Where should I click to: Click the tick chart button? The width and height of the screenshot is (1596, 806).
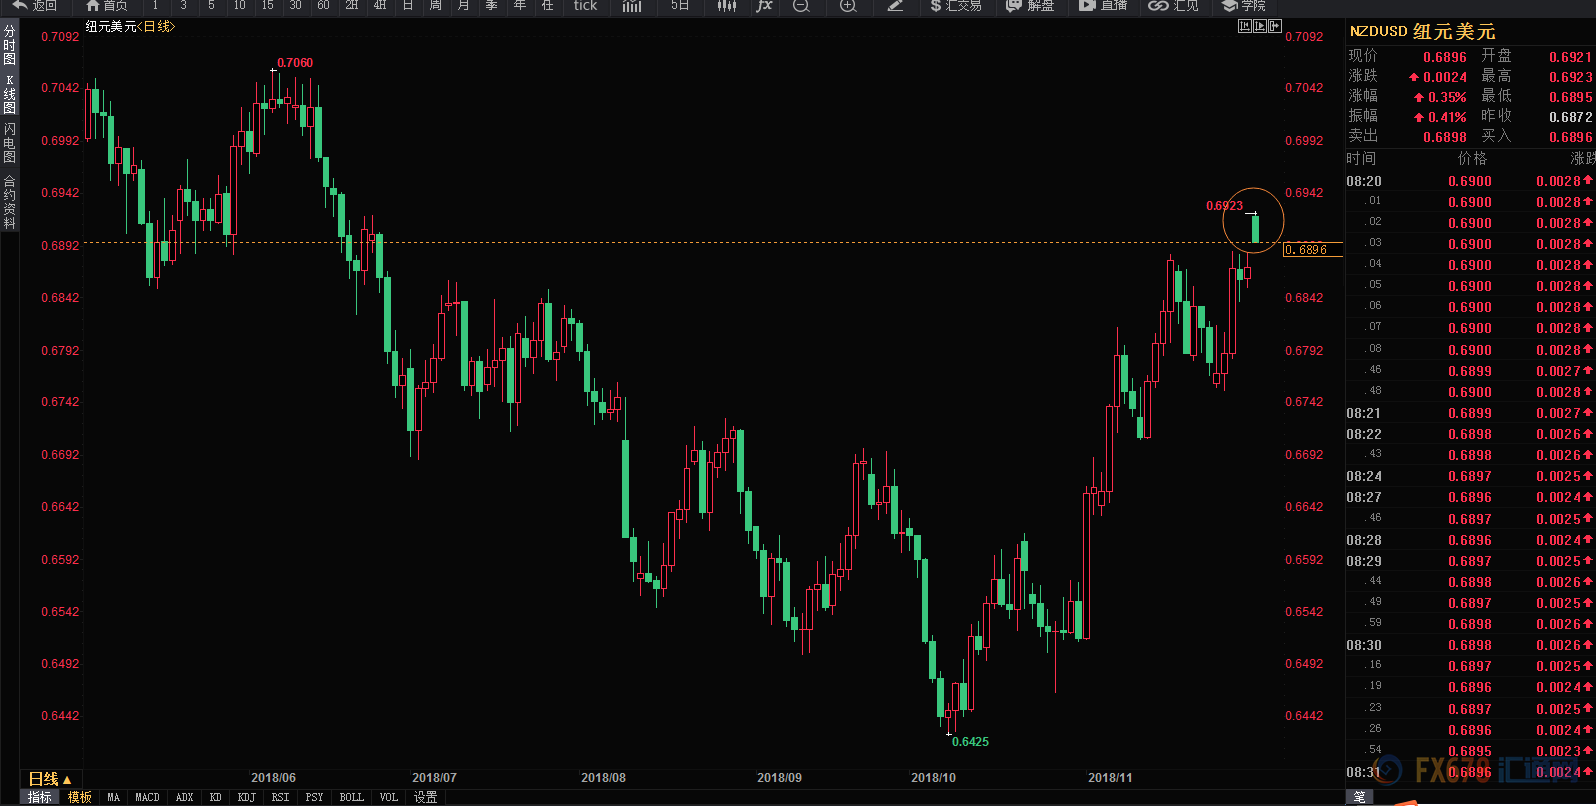tap(585, 6)
